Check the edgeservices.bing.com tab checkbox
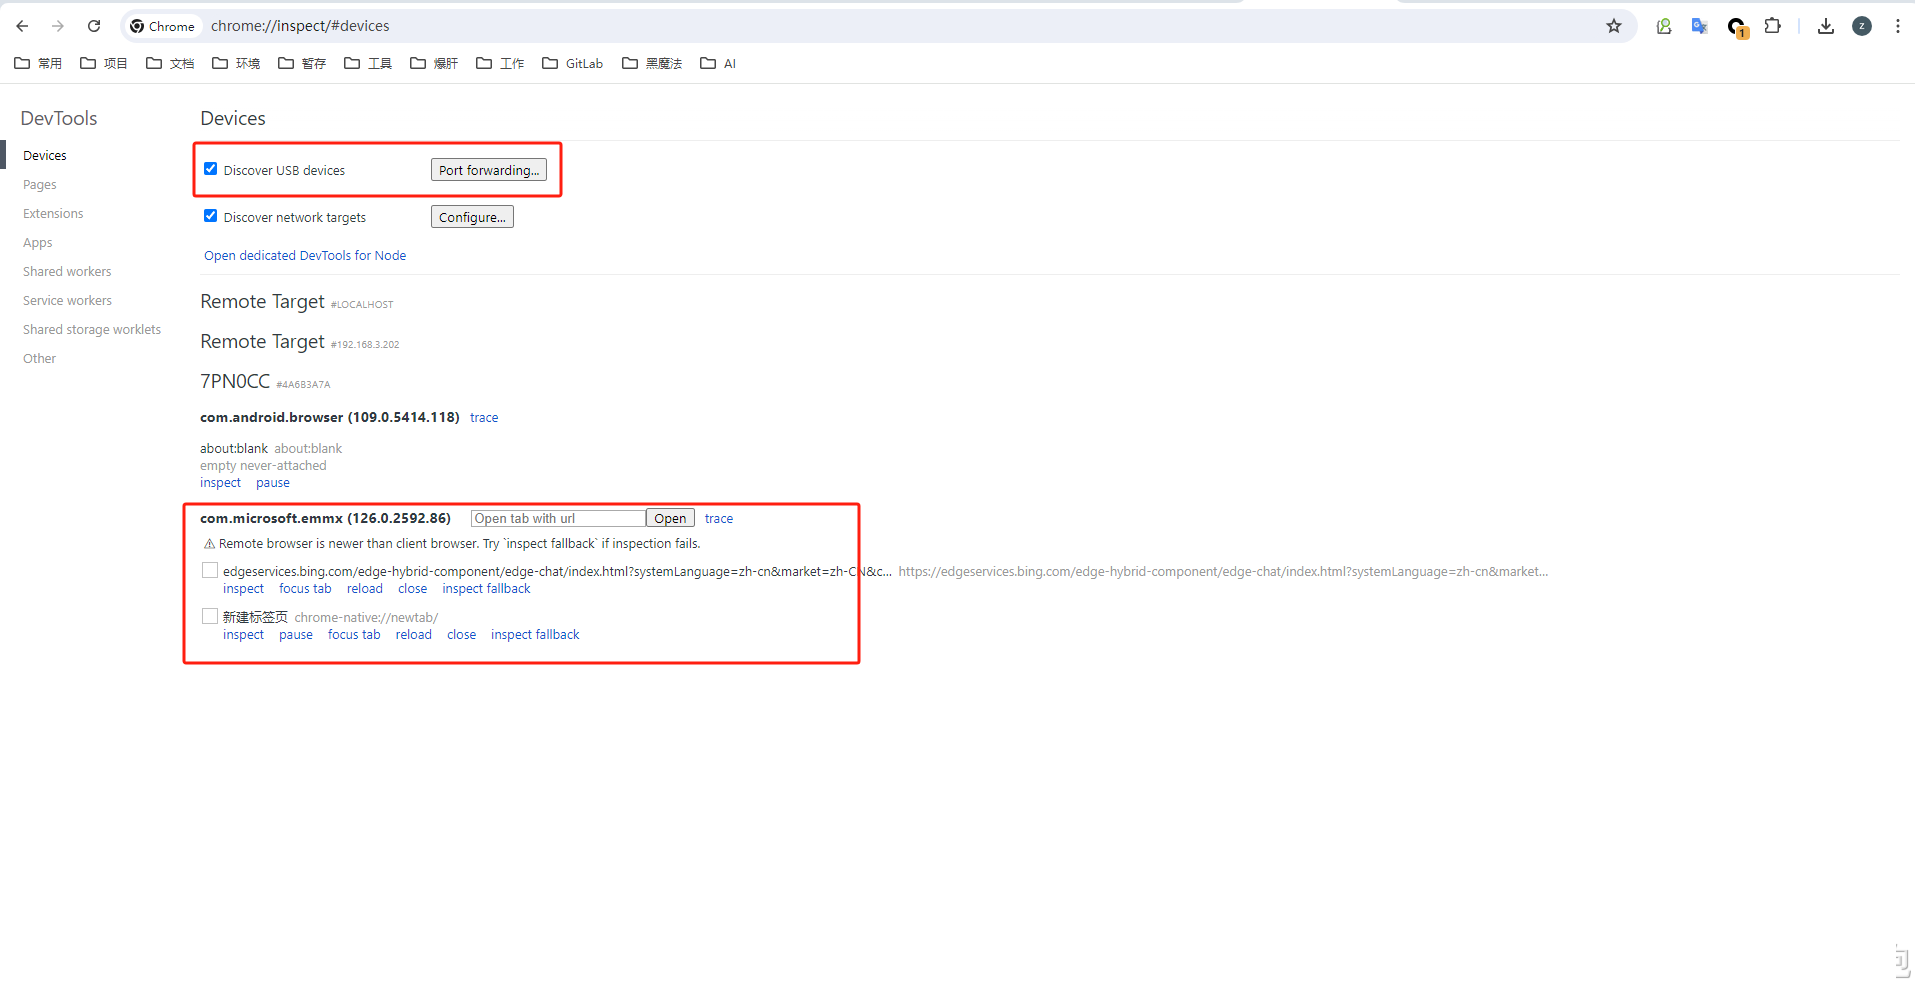Image resolution: width=1915 pixels, height=993 pixels. click(210, 570)
